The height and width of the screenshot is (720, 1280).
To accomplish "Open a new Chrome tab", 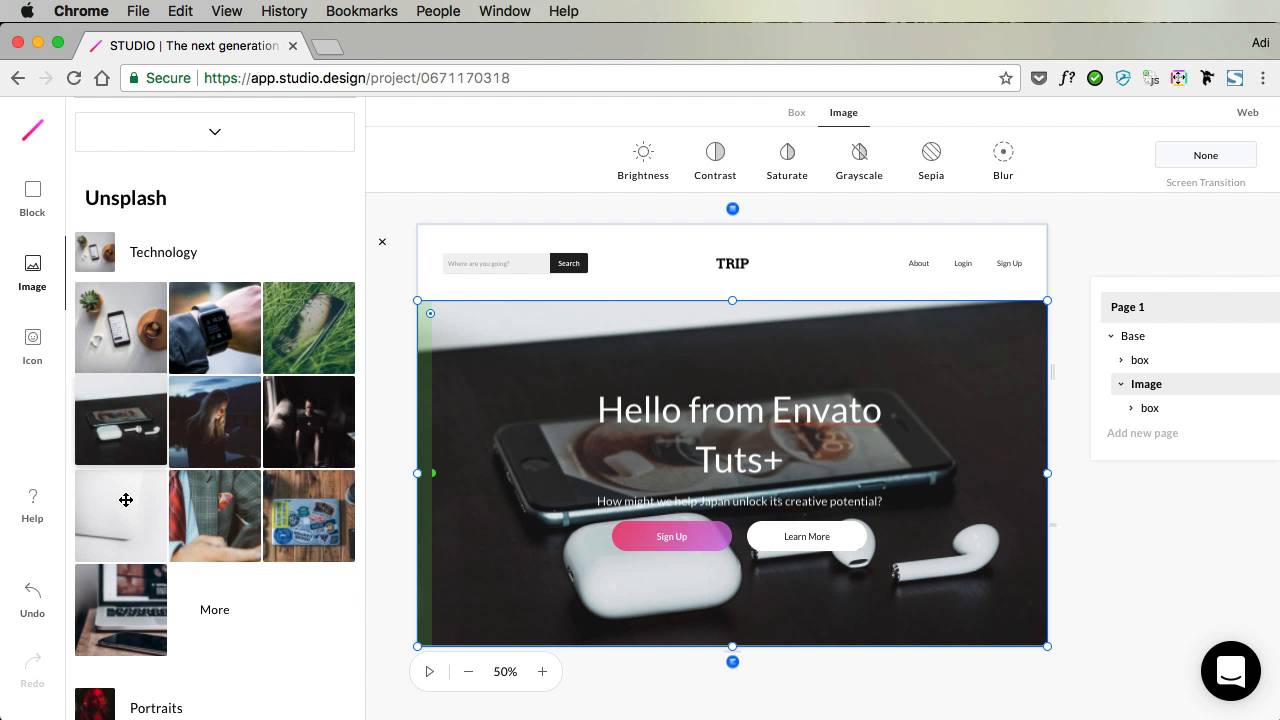I will pyautogui.click(x=327, y=47).
